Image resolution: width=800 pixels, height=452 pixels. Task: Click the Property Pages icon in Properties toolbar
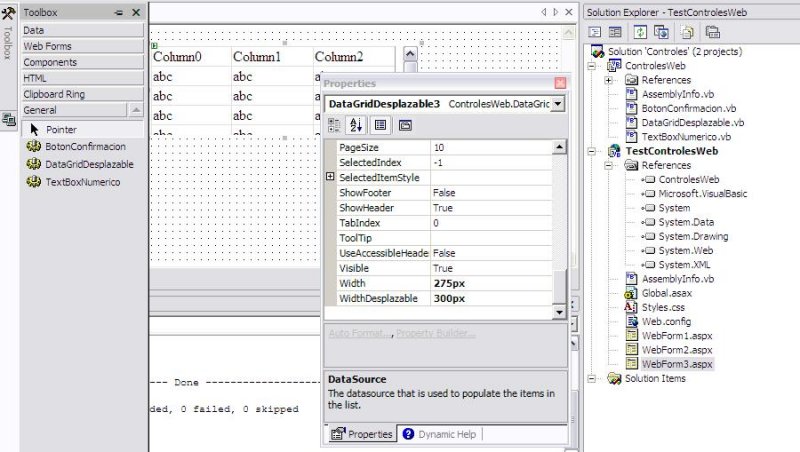coord(405,125)
